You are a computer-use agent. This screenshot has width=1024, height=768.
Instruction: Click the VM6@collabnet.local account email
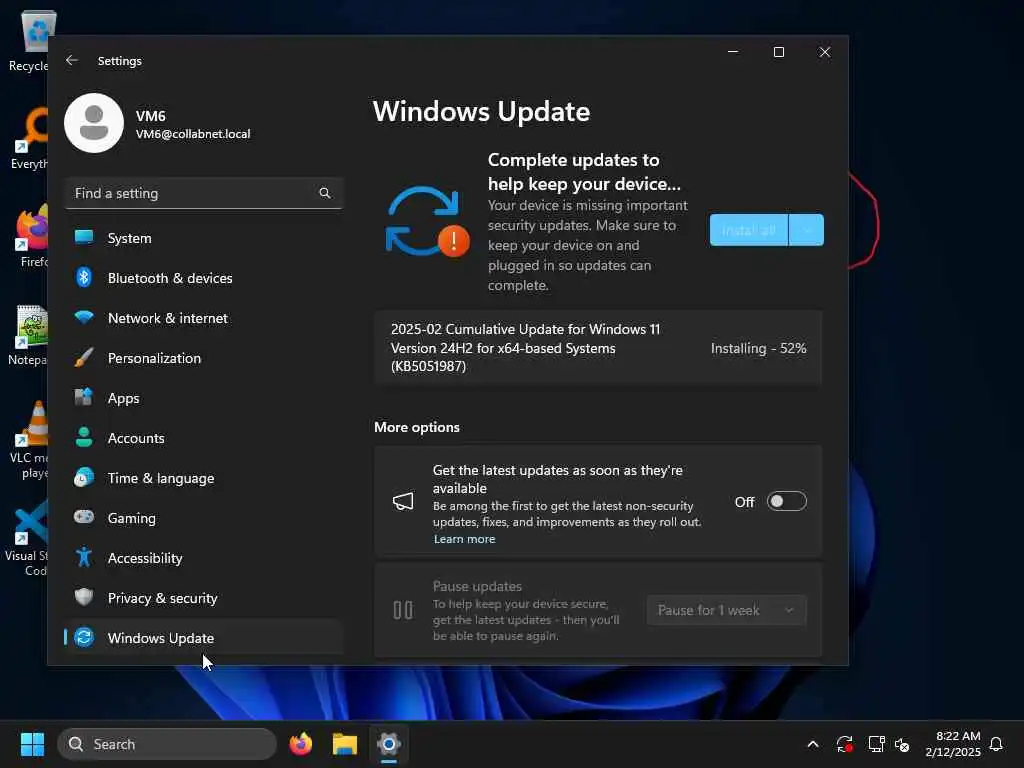coord(193,134)
